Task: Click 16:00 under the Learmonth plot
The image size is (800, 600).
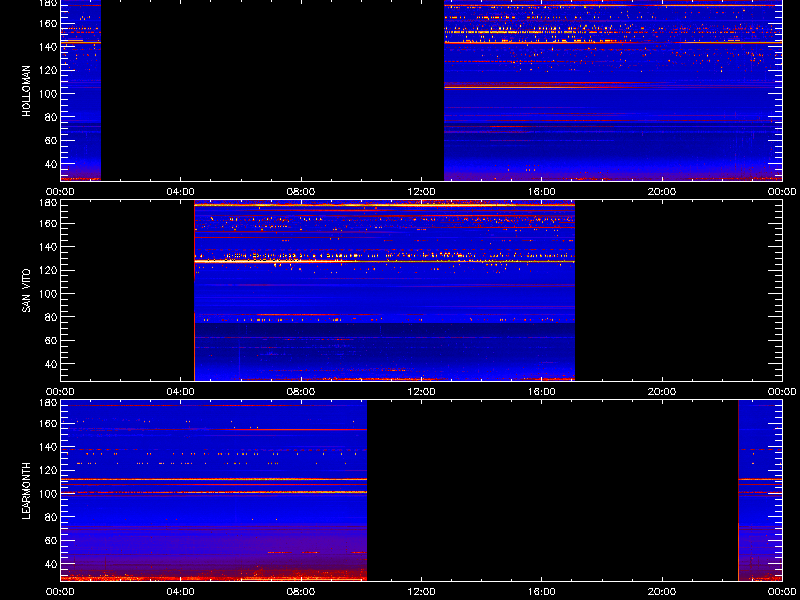Action: pyautogui.click(x=541, y=592)
